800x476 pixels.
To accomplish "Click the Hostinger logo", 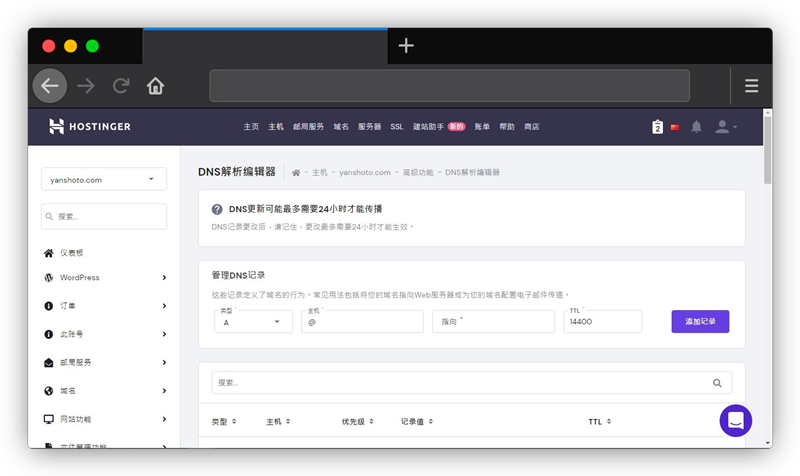I will point(90,127).
